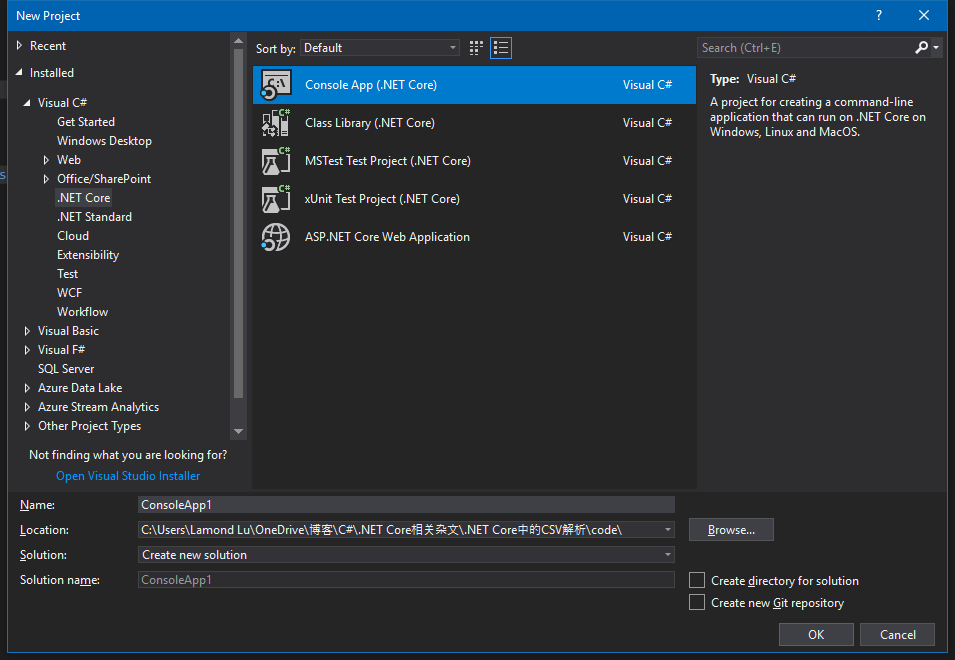Screen dimensions: 955x660
Task: Click the tree scrollbar down arrow
Action: [x=239, y=431]
